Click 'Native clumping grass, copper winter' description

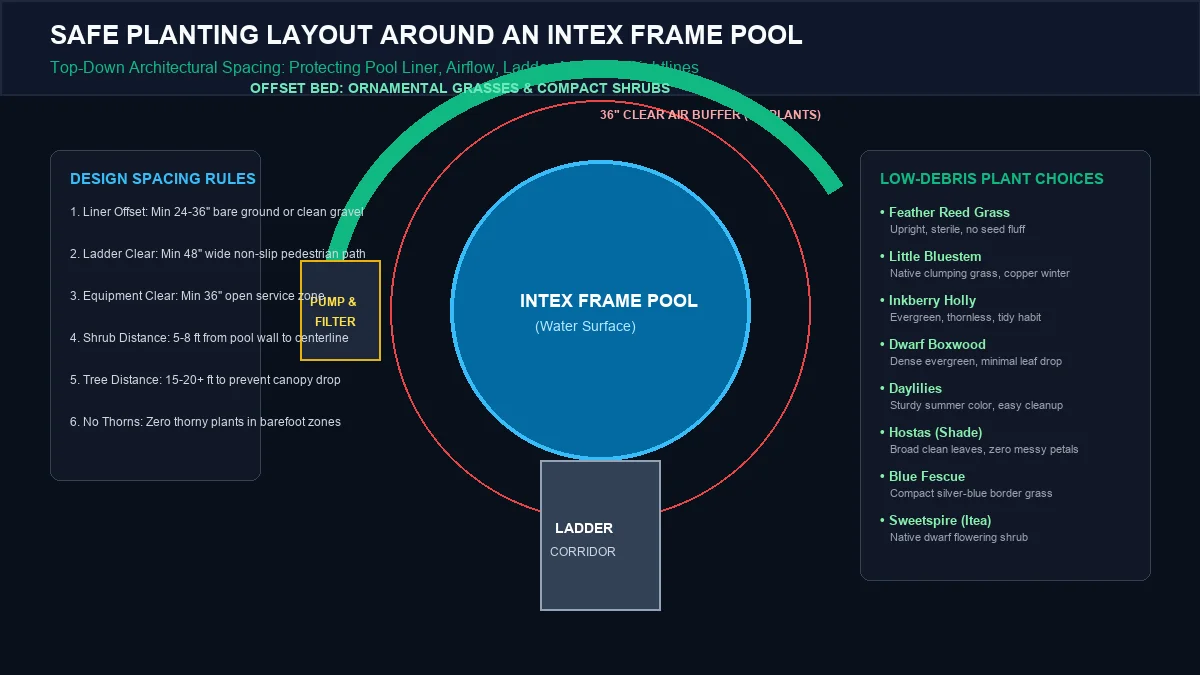tap(980, 273)
